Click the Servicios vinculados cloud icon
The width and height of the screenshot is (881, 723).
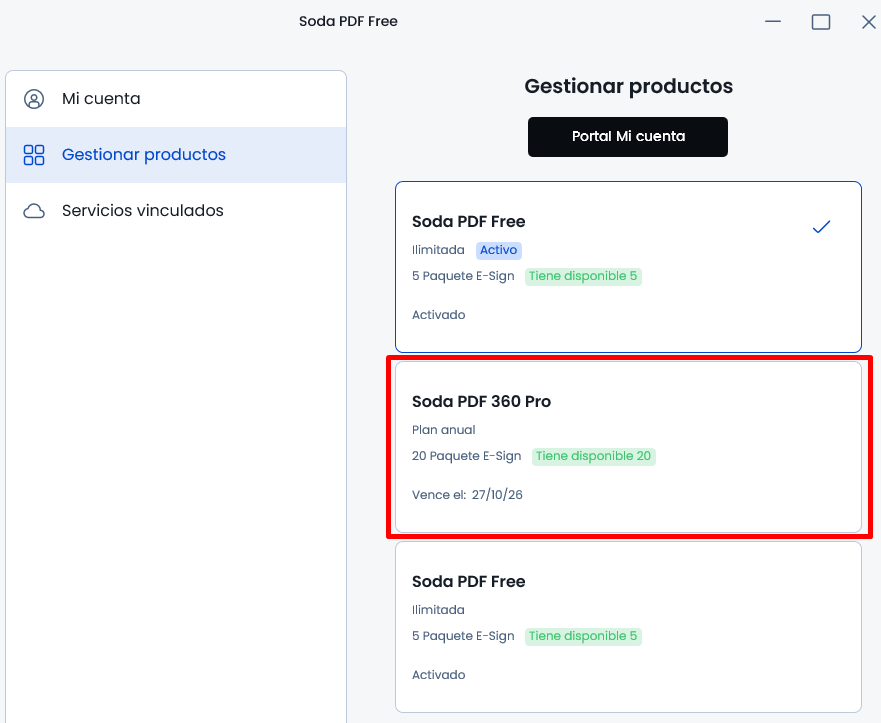[34, 211]
